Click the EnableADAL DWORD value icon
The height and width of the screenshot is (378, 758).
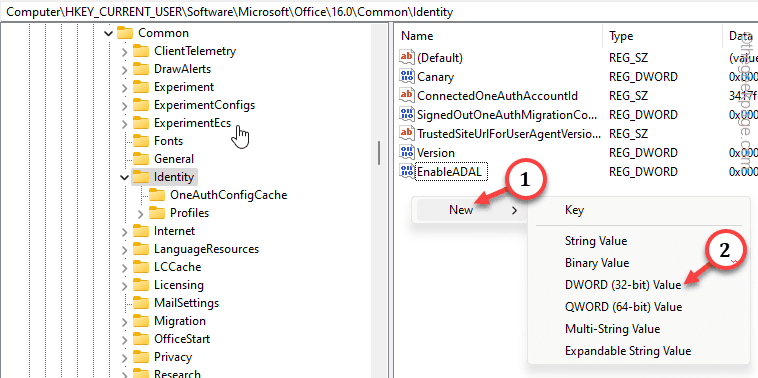point(407,171)
